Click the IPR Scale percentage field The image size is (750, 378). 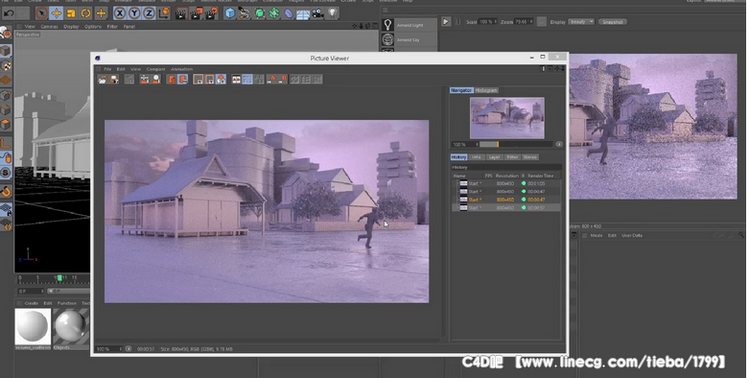point(488,22)
